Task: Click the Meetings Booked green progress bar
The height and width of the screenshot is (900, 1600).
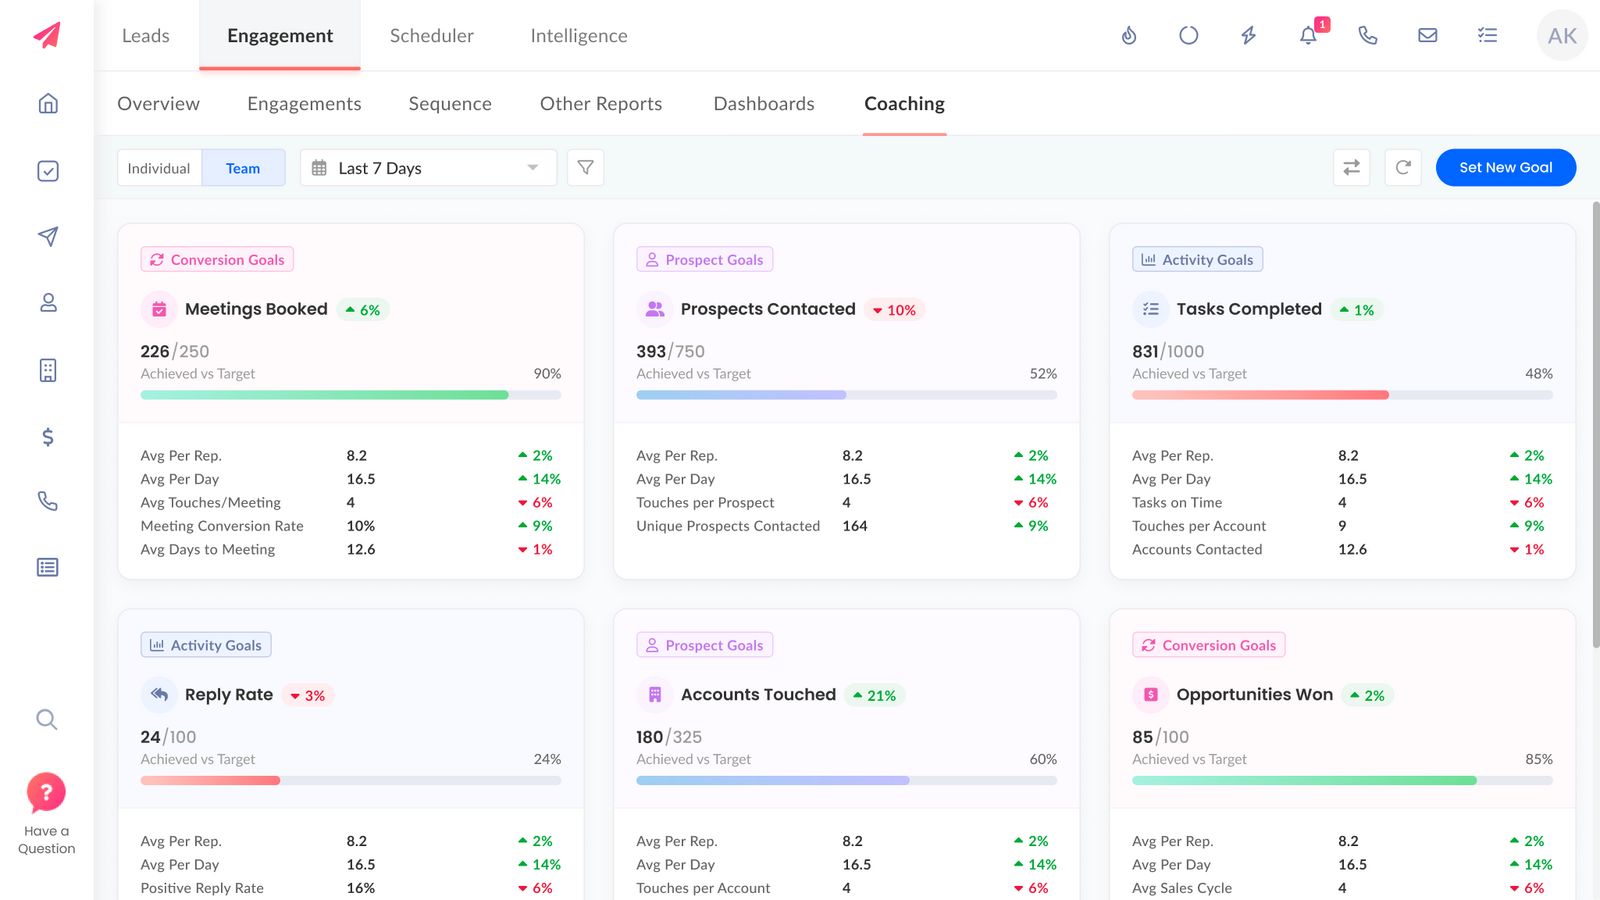Action: [351, 395]
